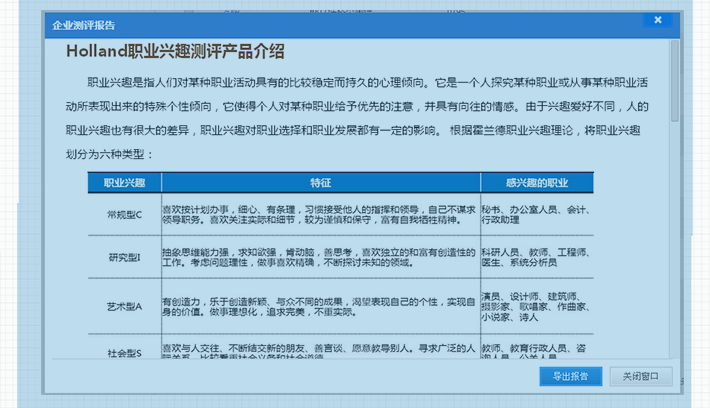
Task: Select the 艺术型A row label
Action: [125, 307]
